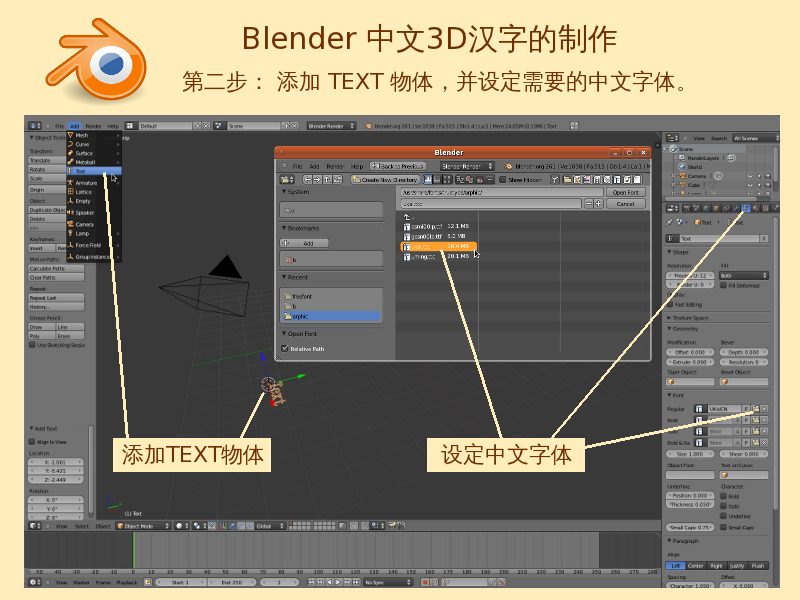Image resolution: width=800 pixels, height=600 pixels.
Task: Click the minus filename decrement icon
Action: (x=588, y=204)
